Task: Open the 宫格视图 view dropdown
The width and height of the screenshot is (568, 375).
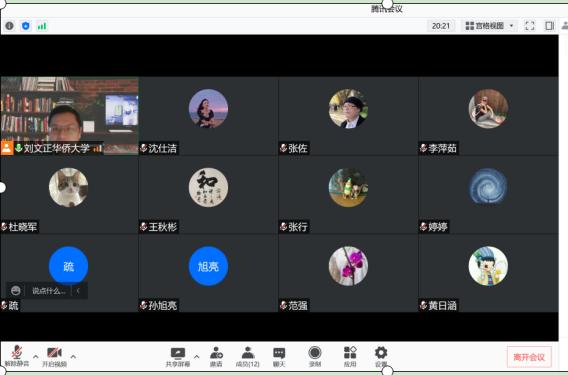Action: tap(489, 26)
